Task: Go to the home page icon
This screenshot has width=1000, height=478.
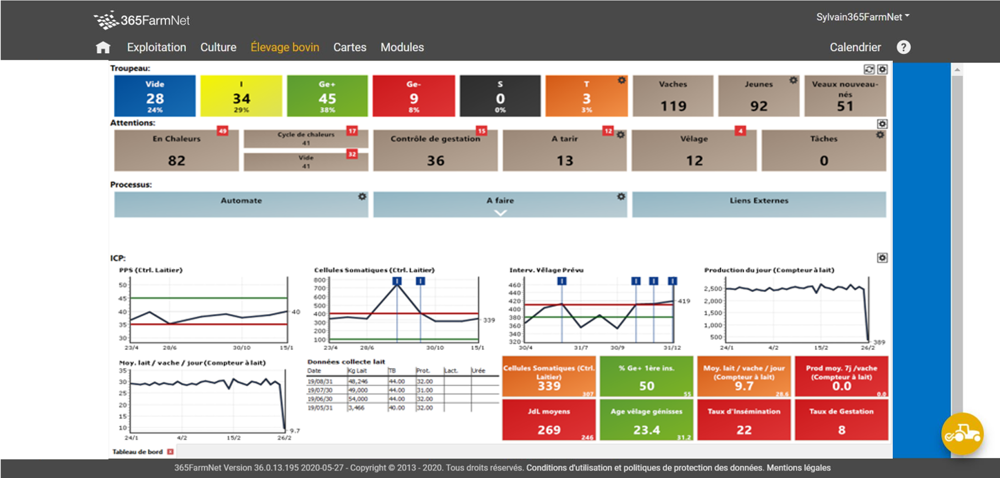Action: 102,47
